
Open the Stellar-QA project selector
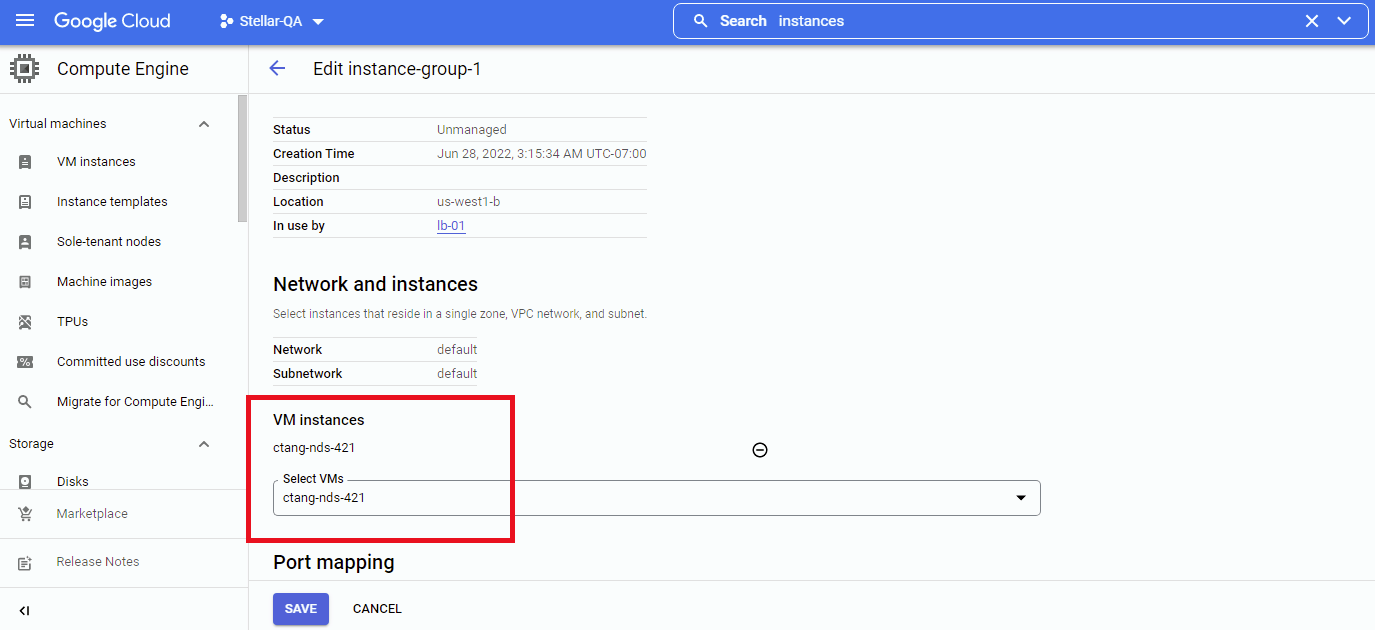pos(272,21)
